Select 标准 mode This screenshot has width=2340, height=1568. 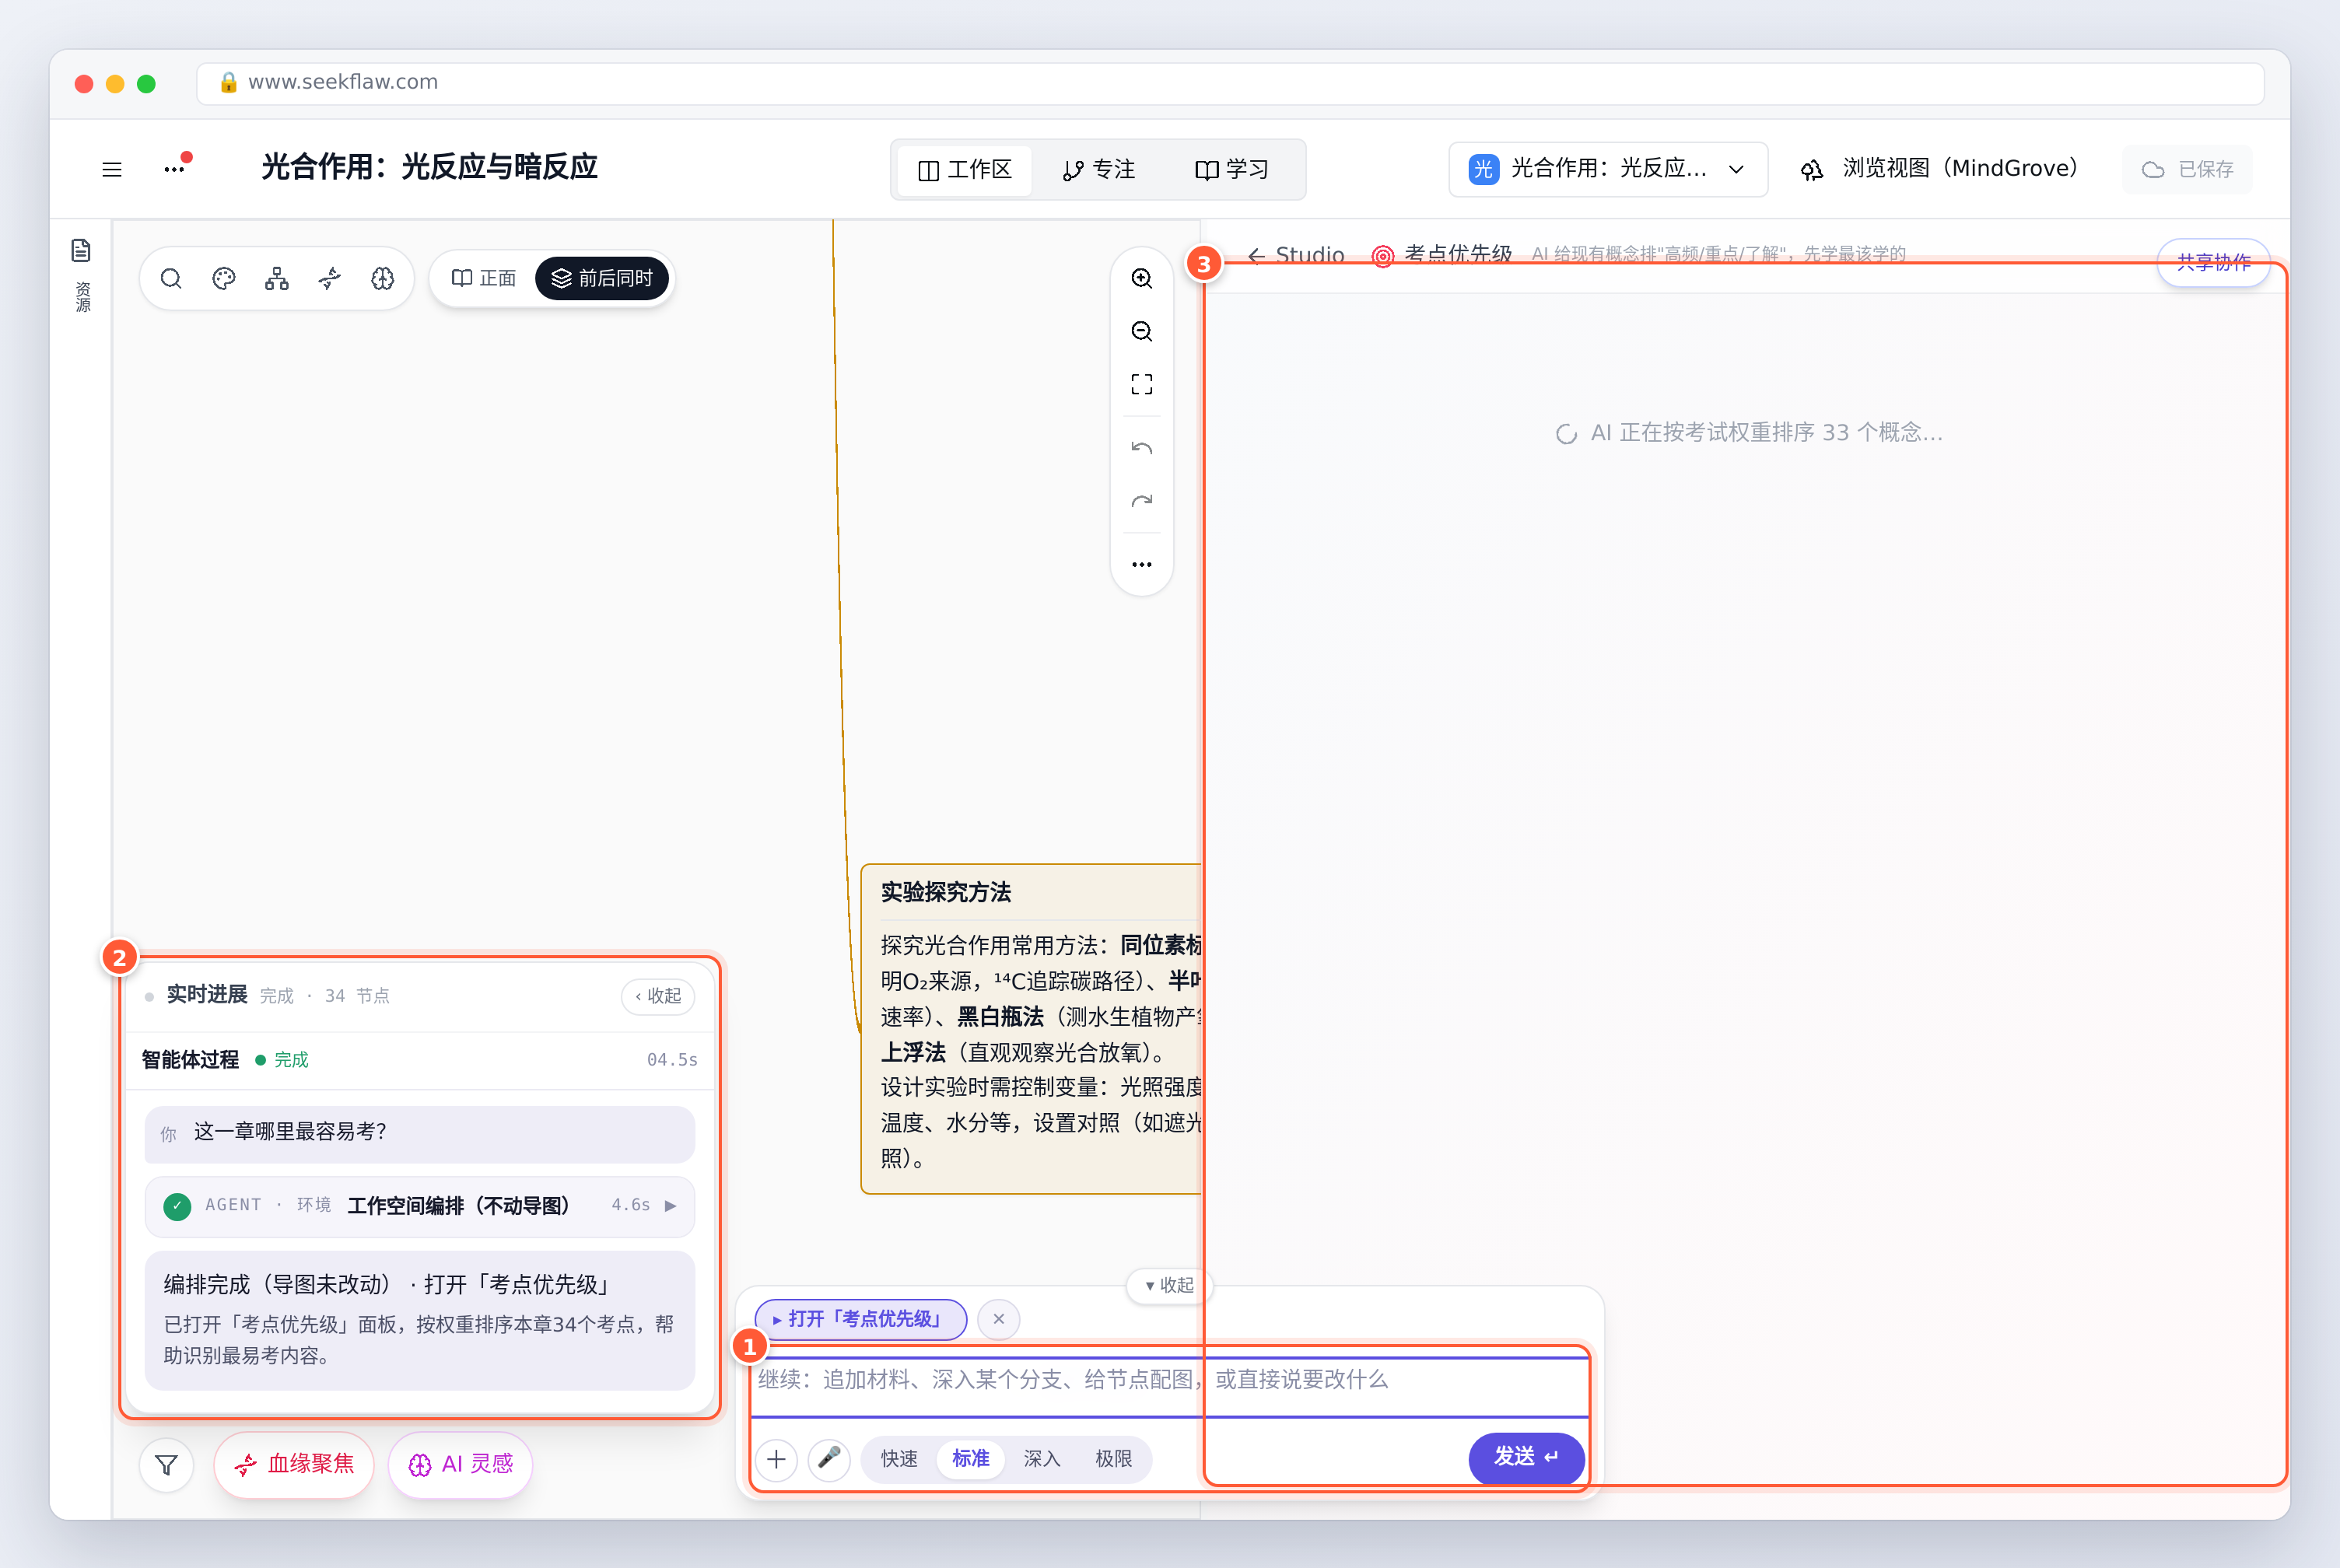tap(971, 1459)
